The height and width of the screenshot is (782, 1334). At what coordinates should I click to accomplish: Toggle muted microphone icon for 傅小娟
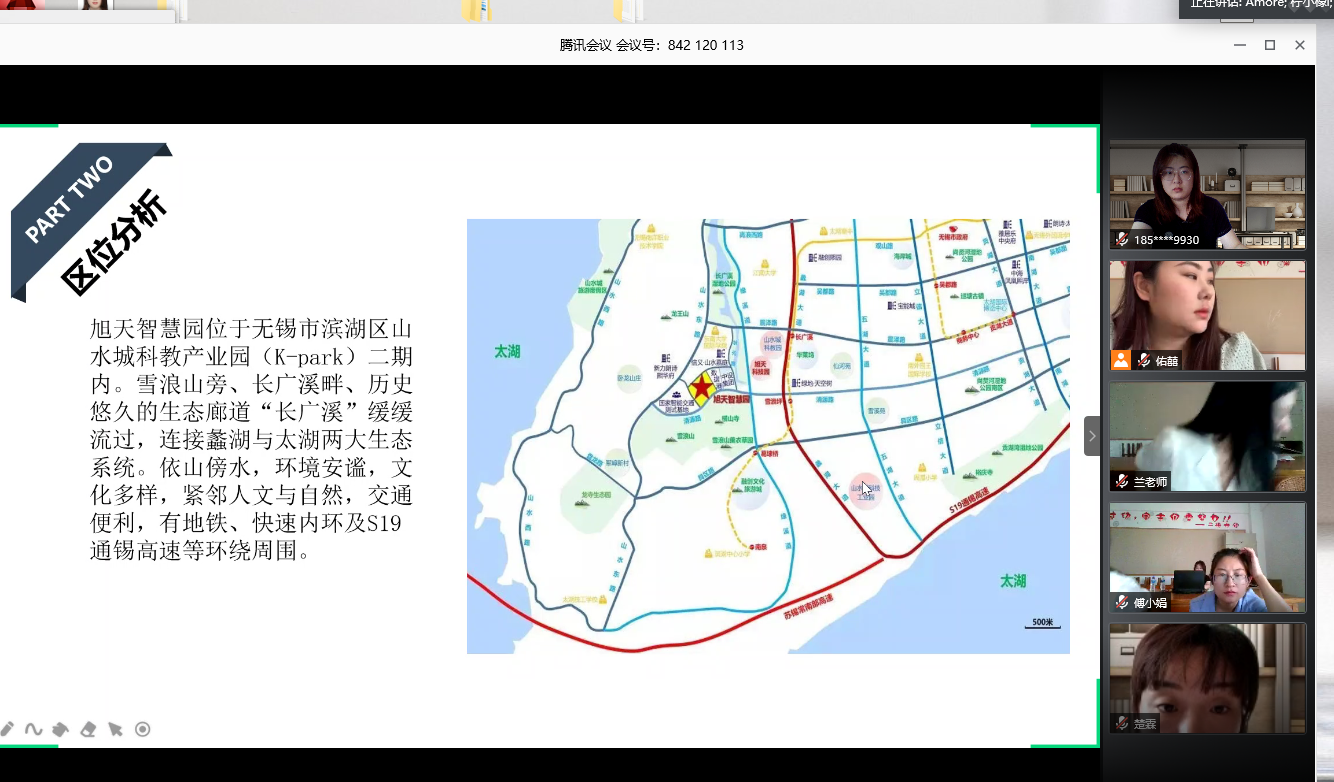coord(1123,603)
